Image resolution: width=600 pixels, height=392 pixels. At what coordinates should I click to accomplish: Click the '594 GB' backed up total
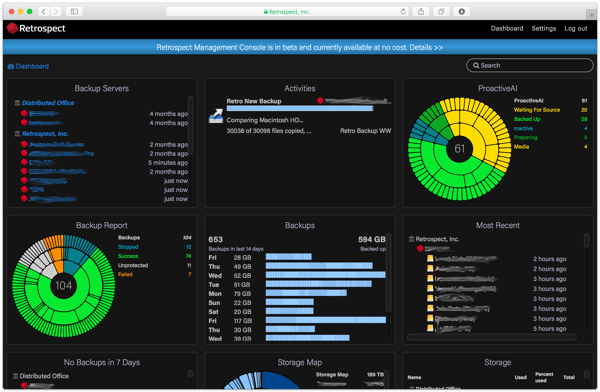coord(372,239)
